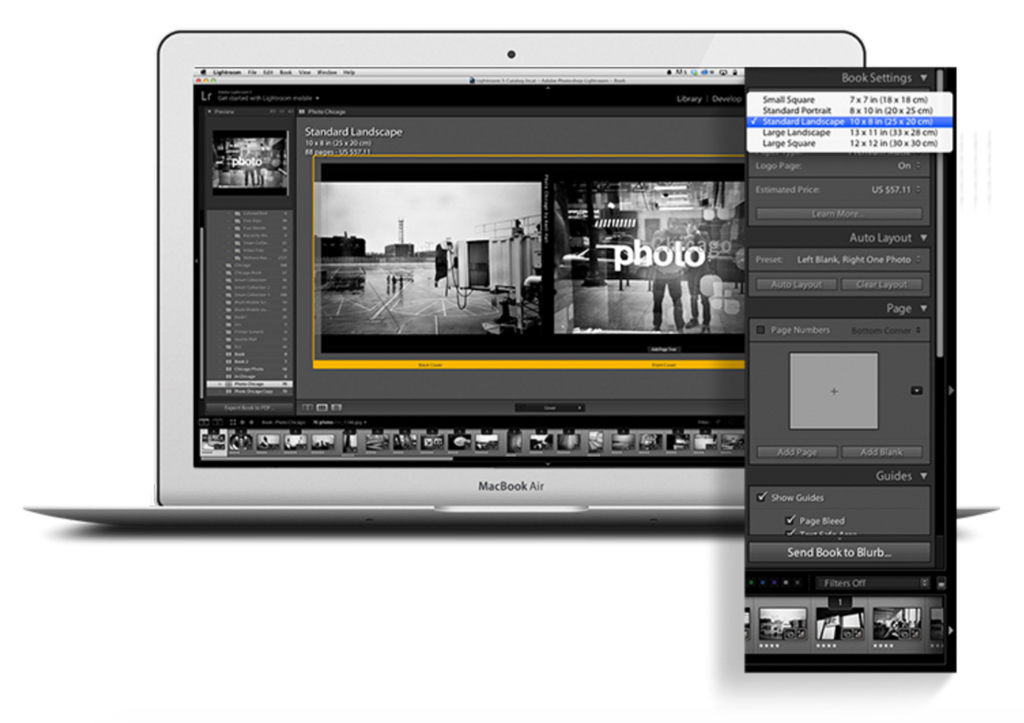The width and height of the screenshot is (1024, 723).
Task: Click the Lr logo identity plate
Action: coord(206,96)
